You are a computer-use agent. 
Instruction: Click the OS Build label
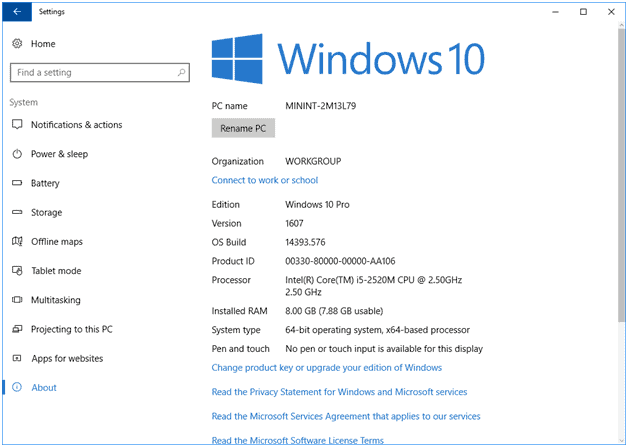point(229,242)
